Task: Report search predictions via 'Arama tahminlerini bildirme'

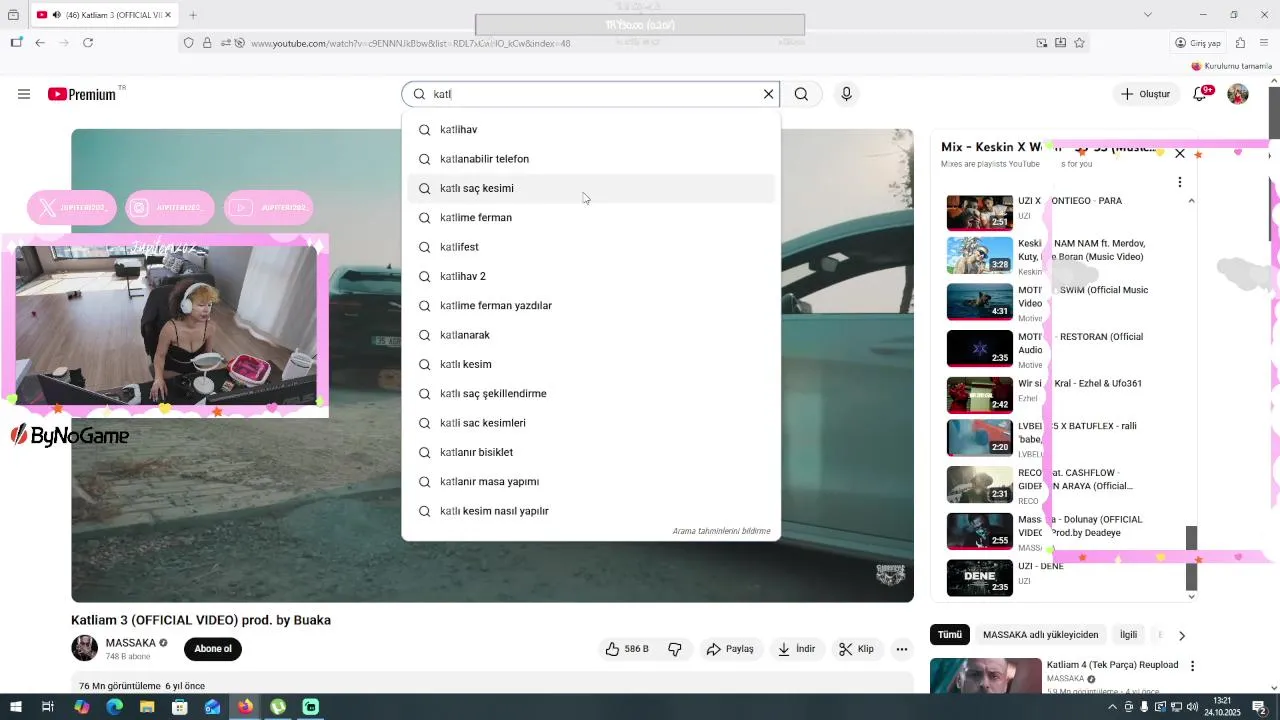Action: 721,531
